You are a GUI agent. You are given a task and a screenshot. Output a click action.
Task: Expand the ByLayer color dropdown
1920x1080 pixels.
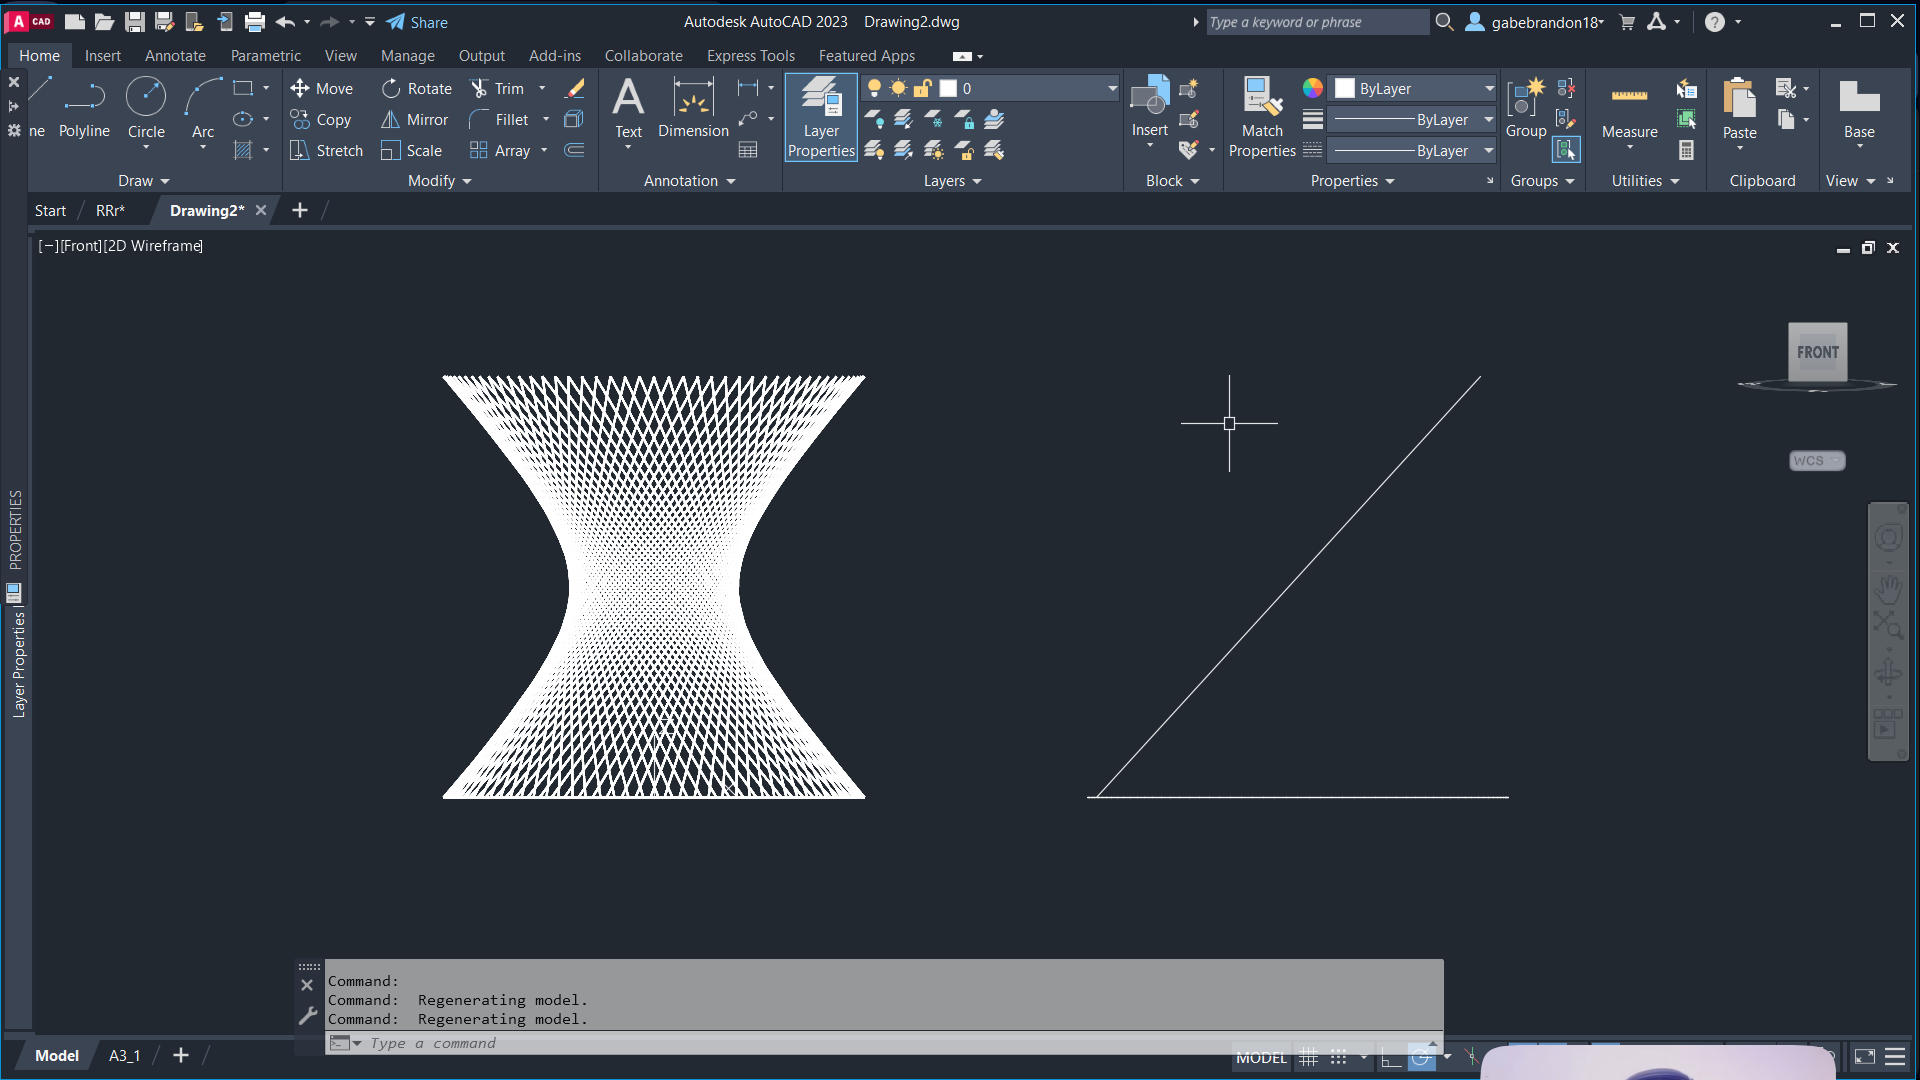click(1488, 89)
